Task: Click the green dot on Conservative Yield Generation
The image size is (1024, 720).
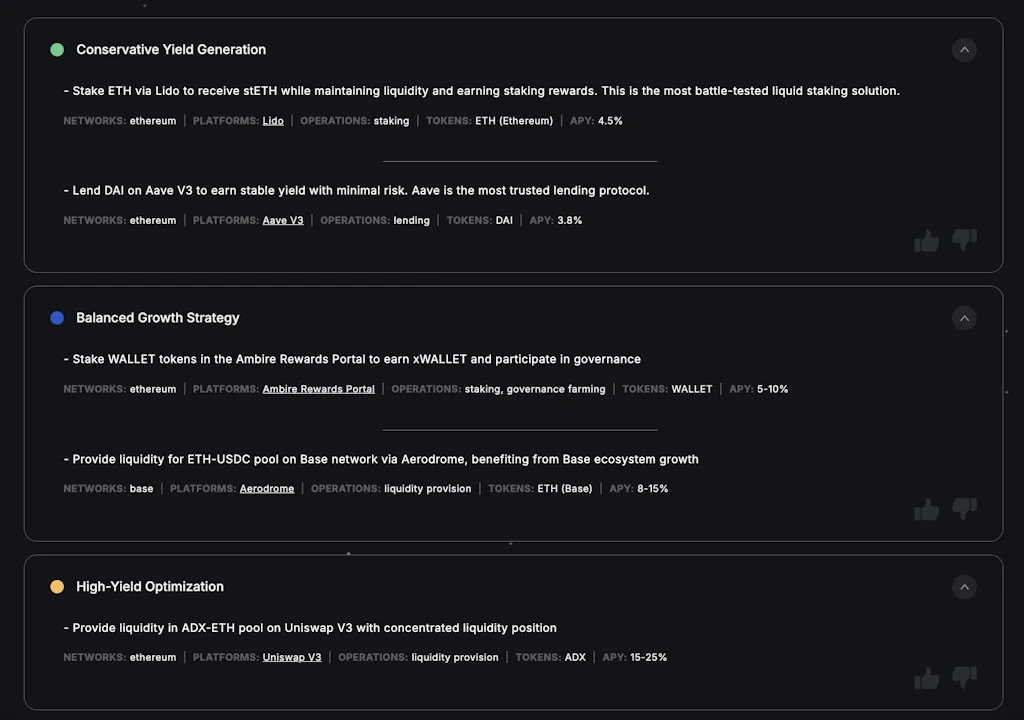Action: pyautogui.click(x=57, y=49)
